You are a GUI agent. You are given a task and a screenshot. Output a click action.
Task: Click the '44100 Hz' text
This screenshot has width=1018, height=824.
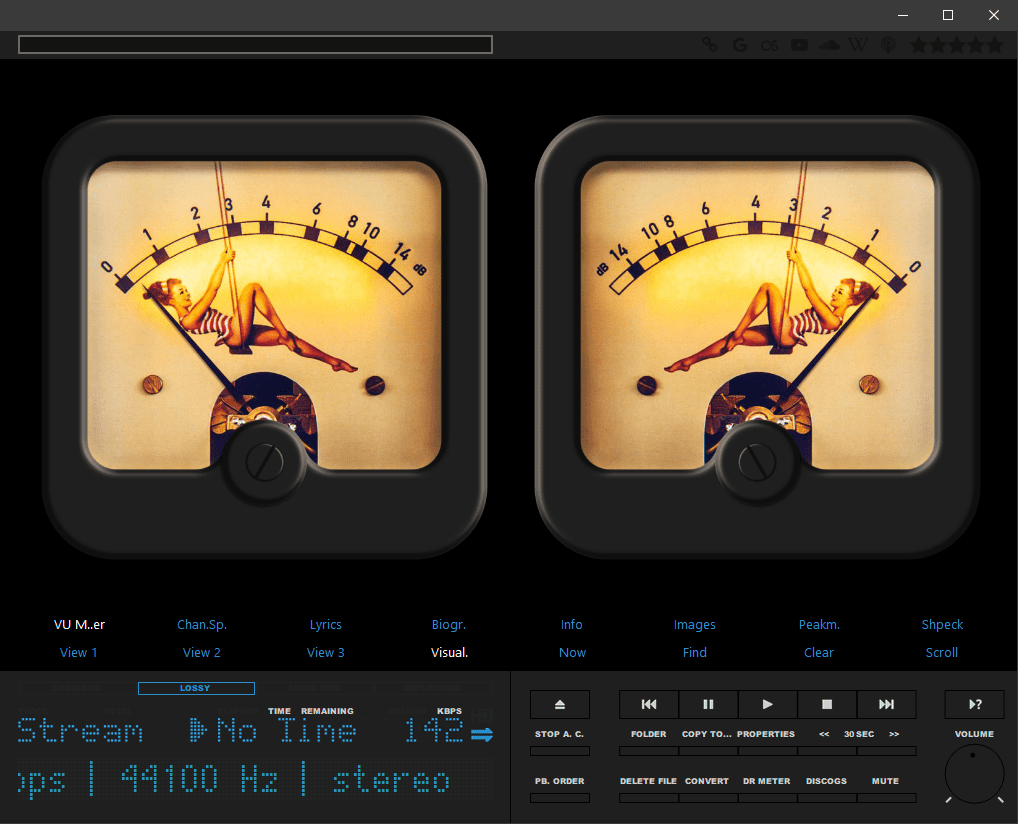[199, 778]
